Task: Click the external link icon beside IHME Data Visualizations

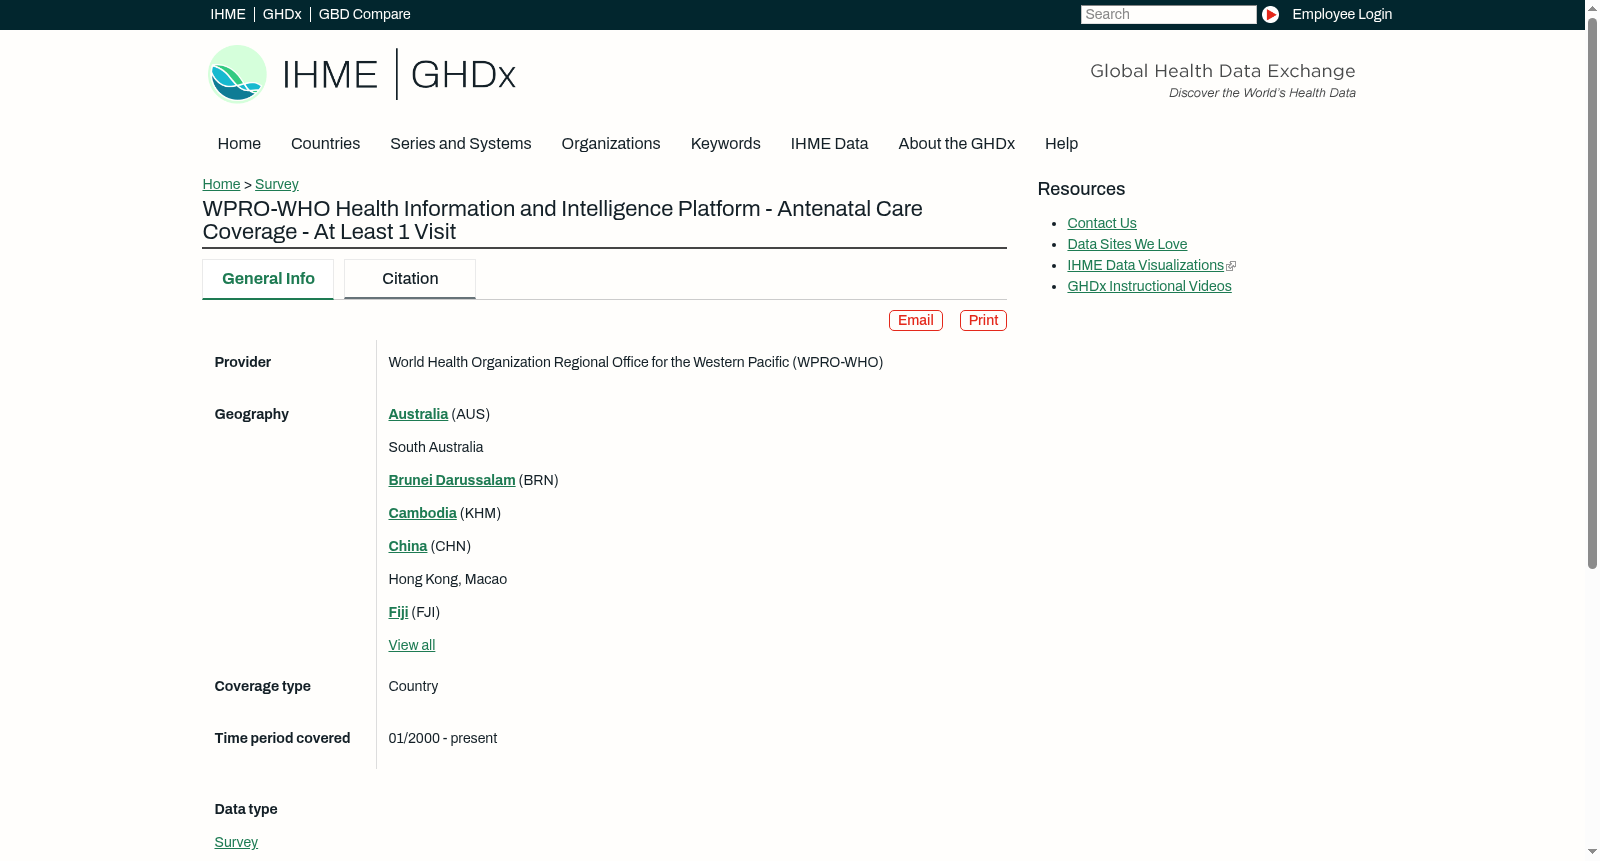Action: coord(1231,266)
